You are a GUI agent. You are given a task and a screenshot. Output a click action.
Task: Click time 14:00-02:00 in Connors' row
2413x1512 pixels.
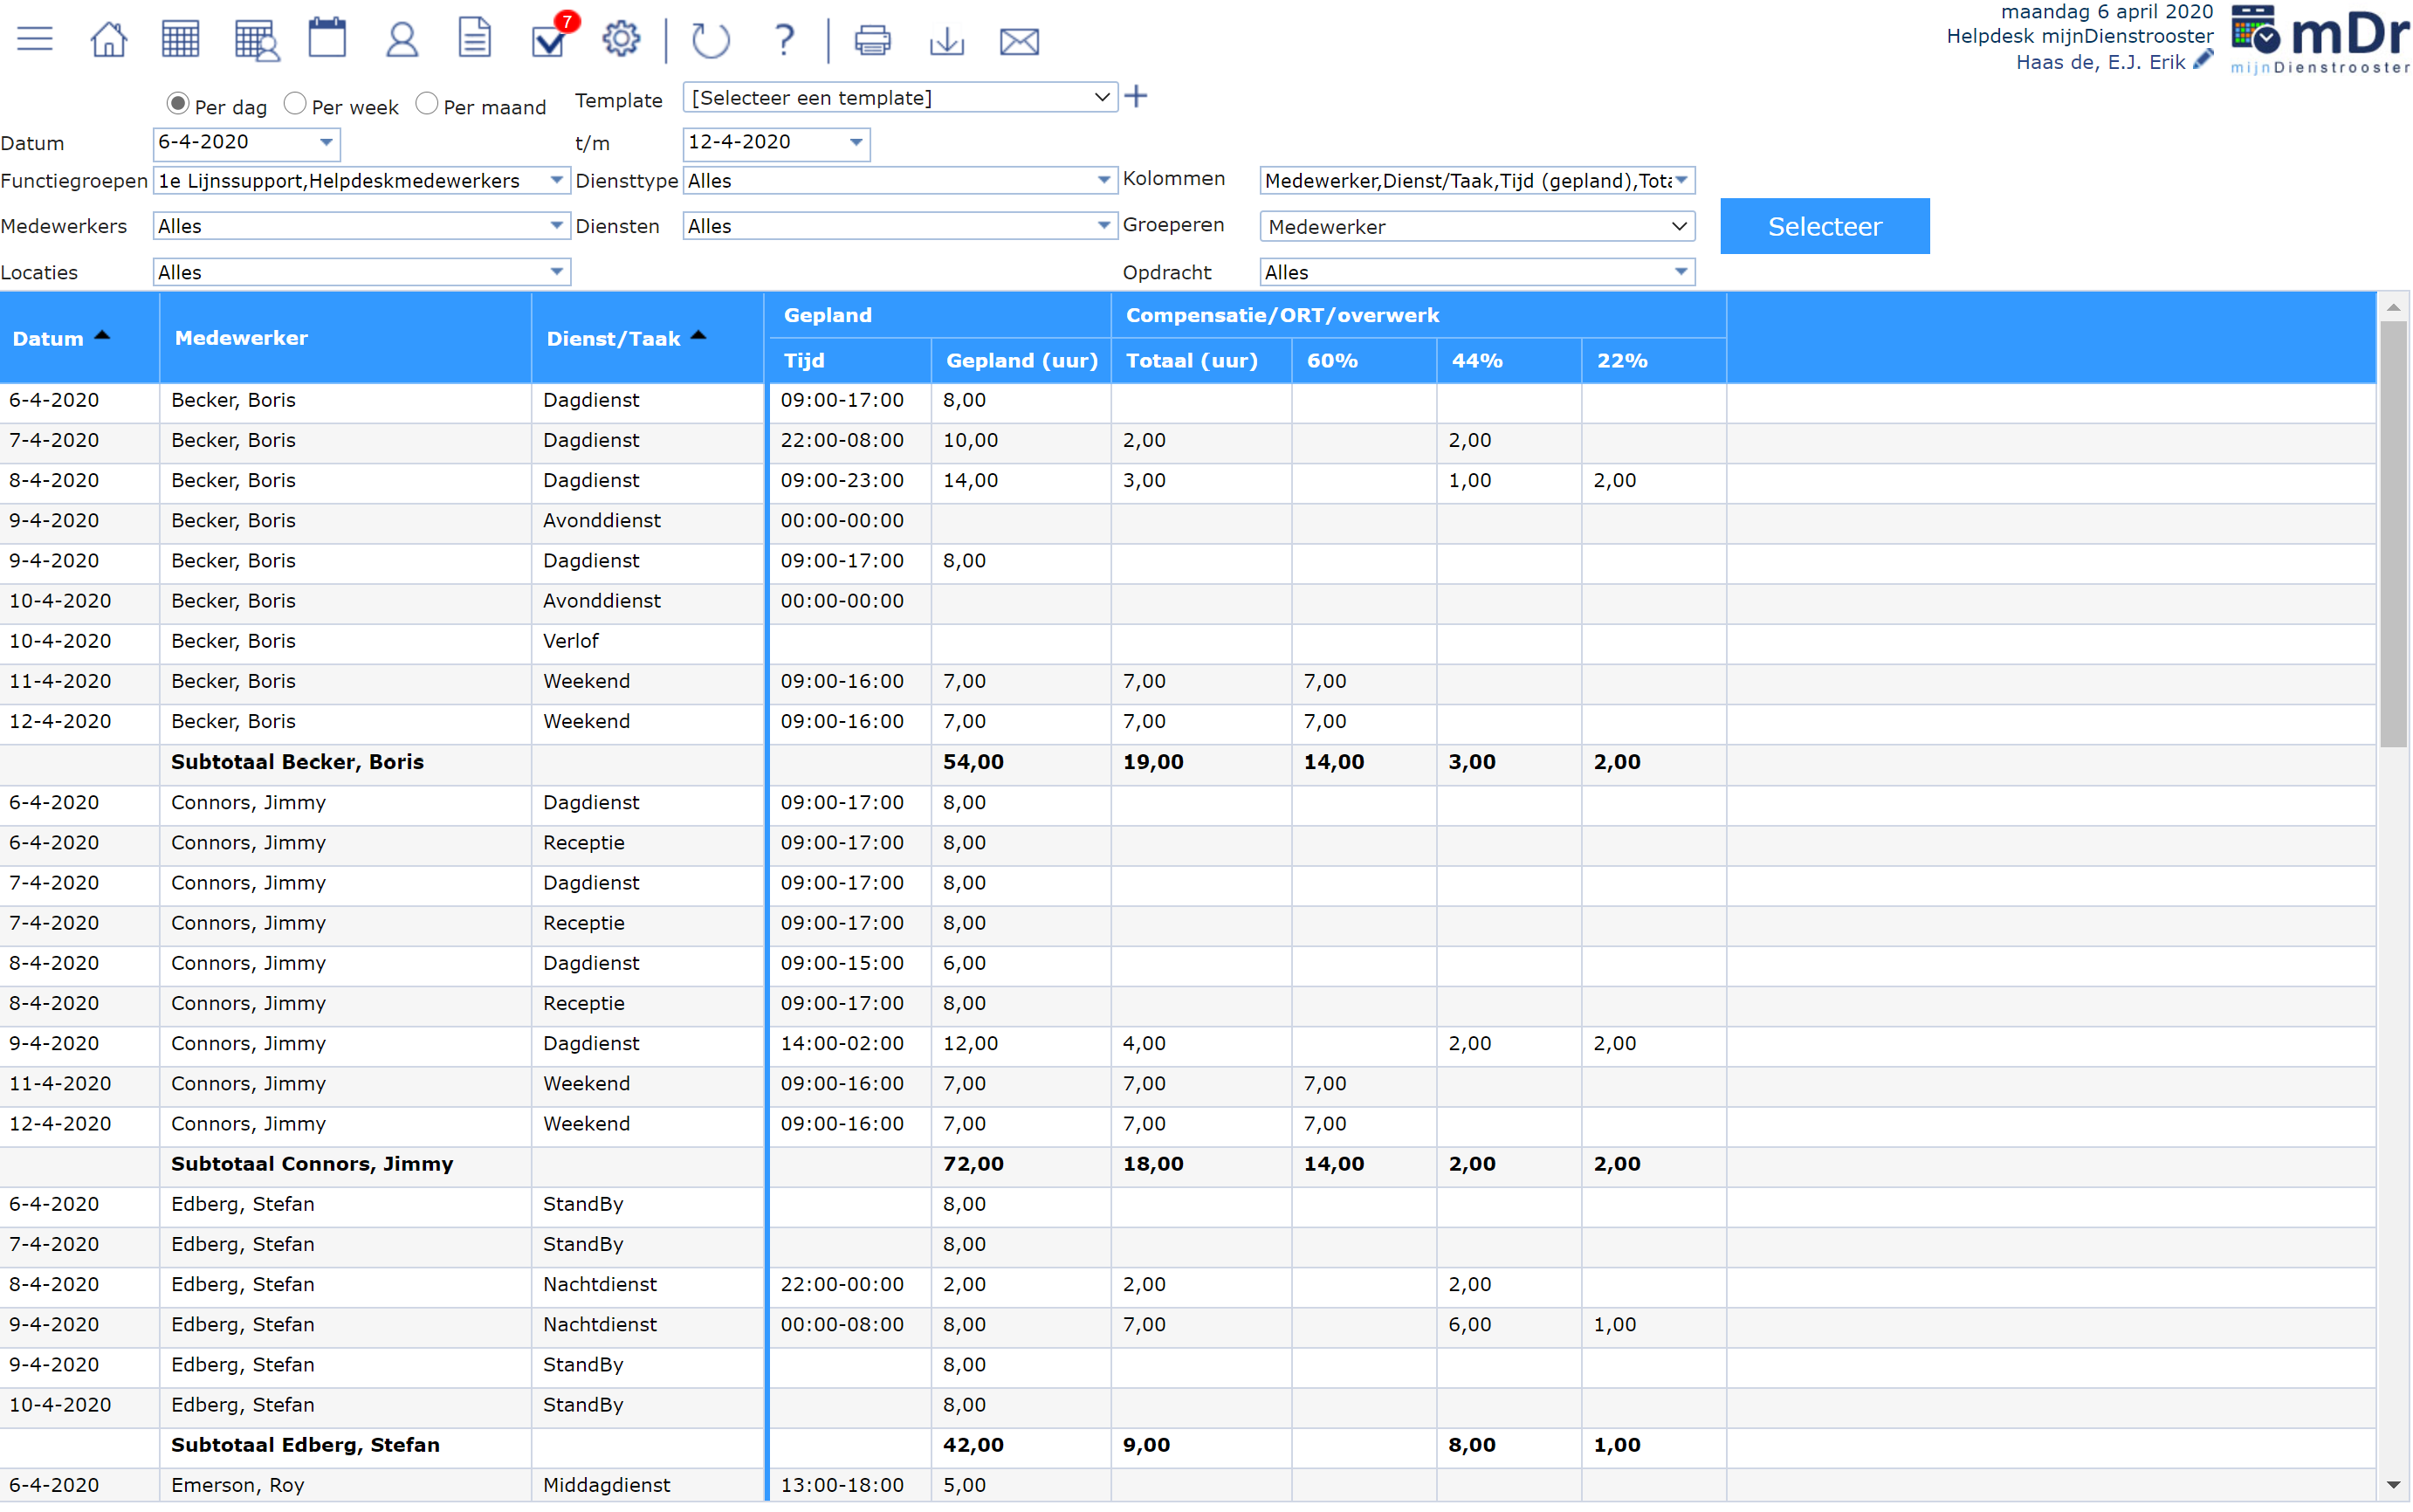tap(842, 1043)
